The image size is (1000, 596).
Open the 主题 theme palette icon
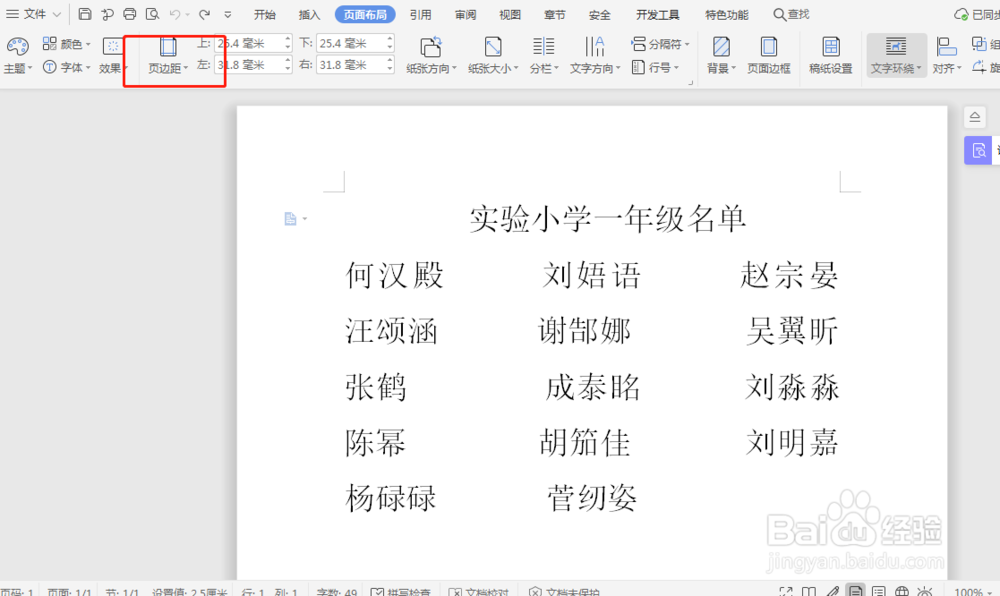click(17, 47)
